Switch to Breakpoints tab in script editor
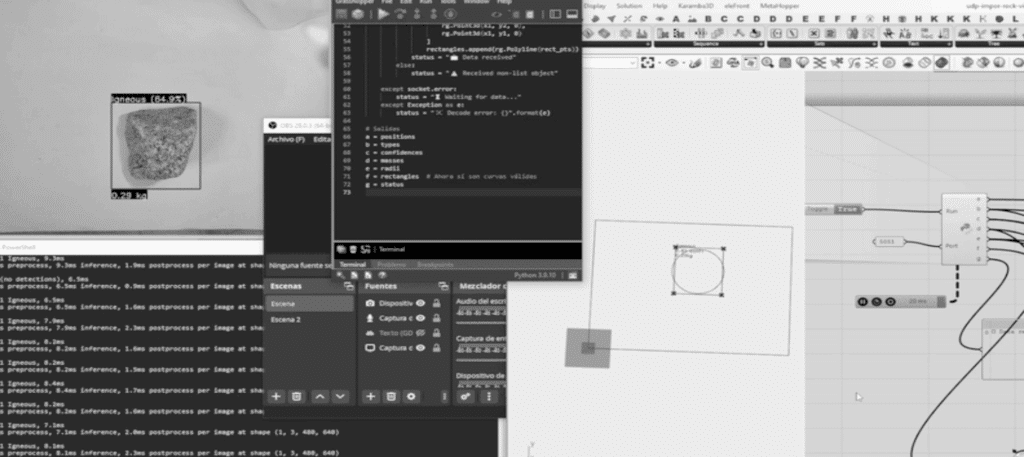Screen dimensions: 1024x457 (434, 264)
